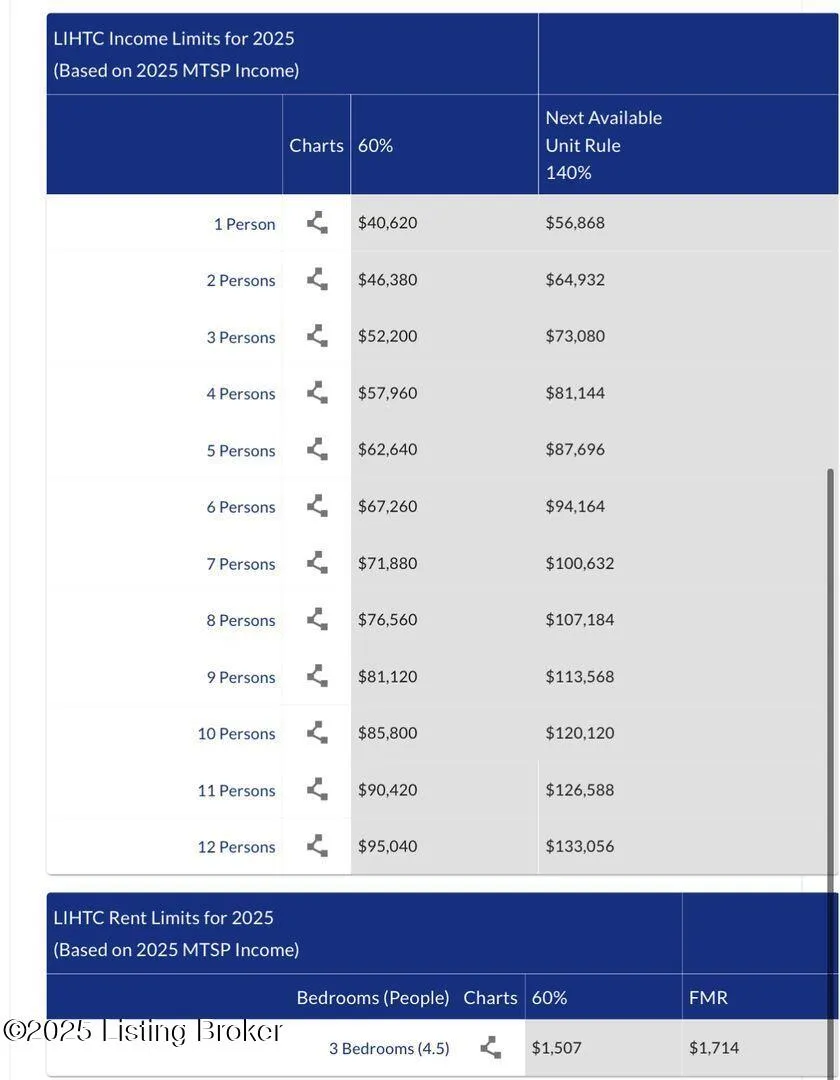Viewport: 840px width, 1080px height.
Task: Open chart icon for 8 Persons row
Action: click(317, 620)
